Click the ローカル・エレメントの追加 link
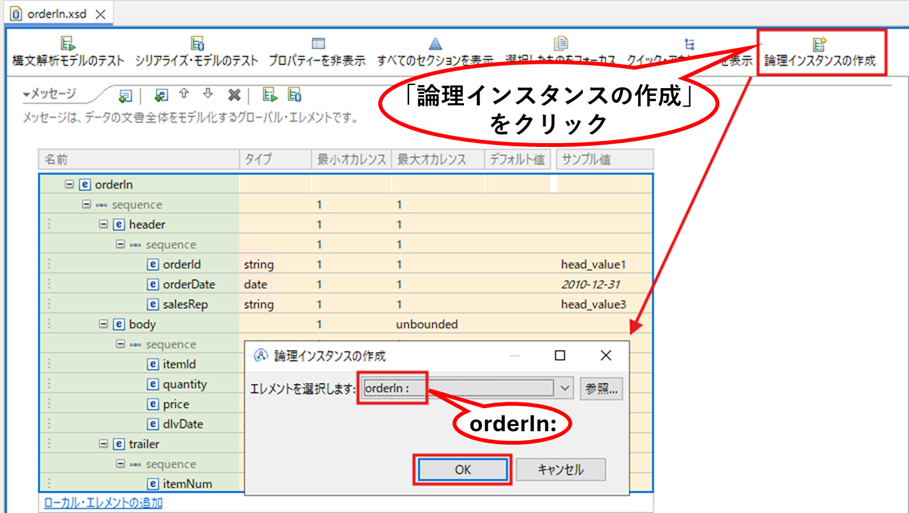 point(103,503)
